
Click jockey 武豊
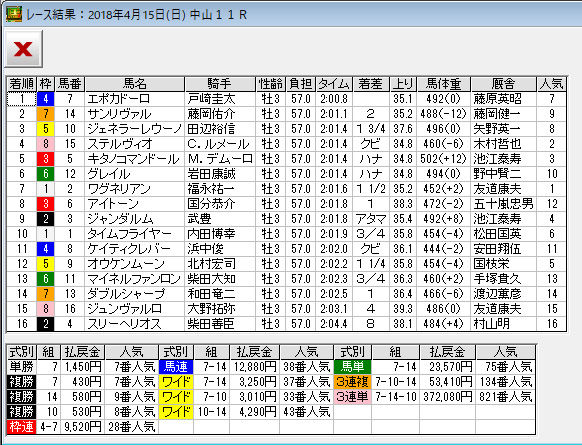199,219
